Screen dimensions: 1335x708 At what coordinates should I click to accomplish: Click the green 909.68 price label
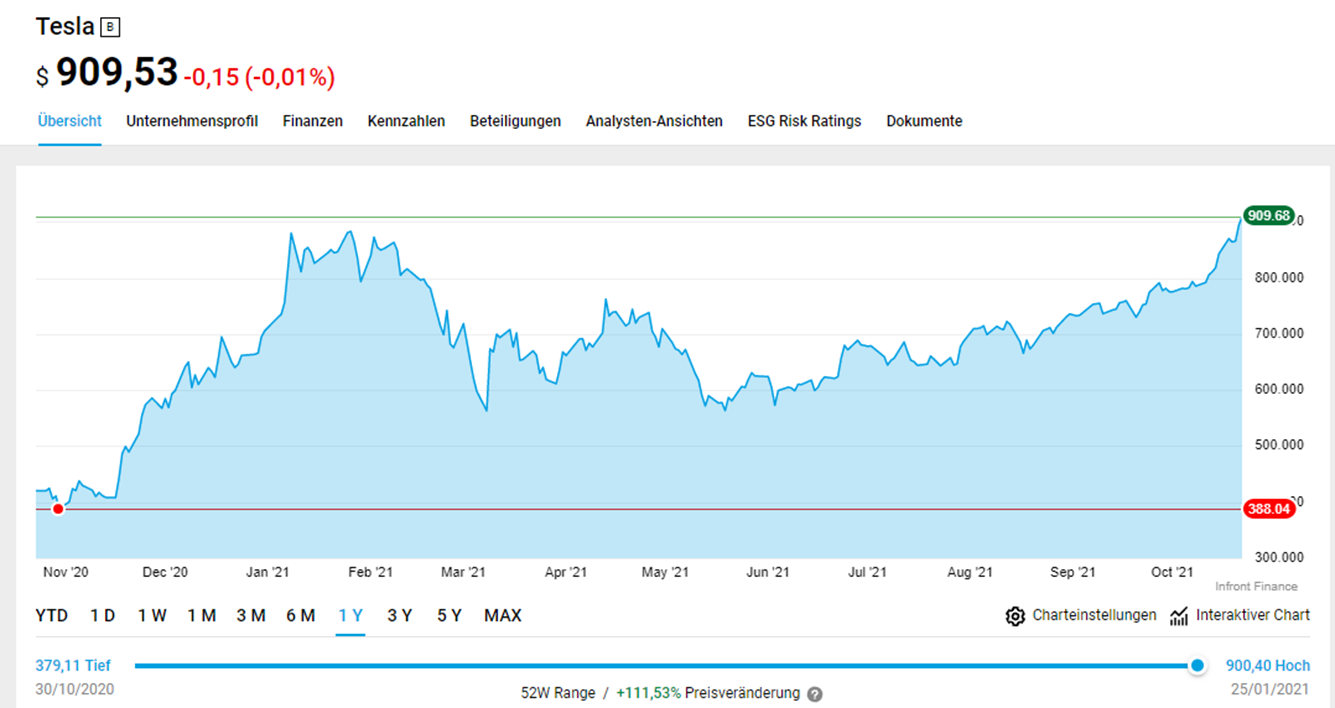tap(1268, 216)
